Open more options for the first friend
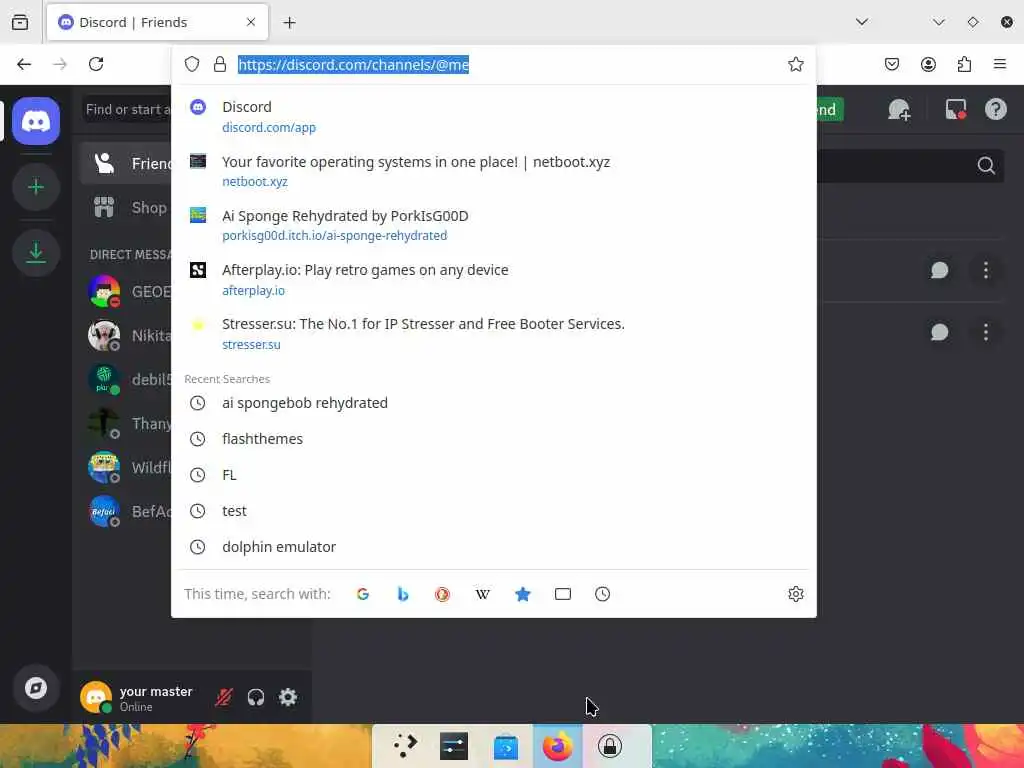Image resolution: width=1024 pixels, height=768 pixels. [x=985, y=270]
